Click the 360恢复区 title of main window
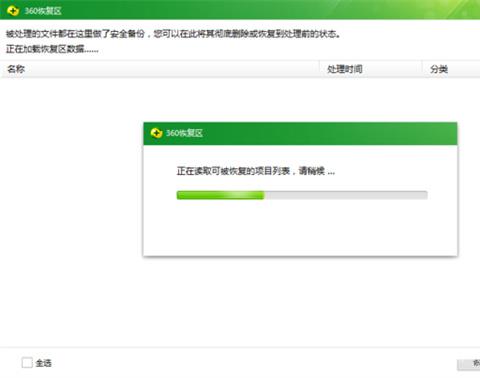The image size is (480, 378). [x=43, y=11]
